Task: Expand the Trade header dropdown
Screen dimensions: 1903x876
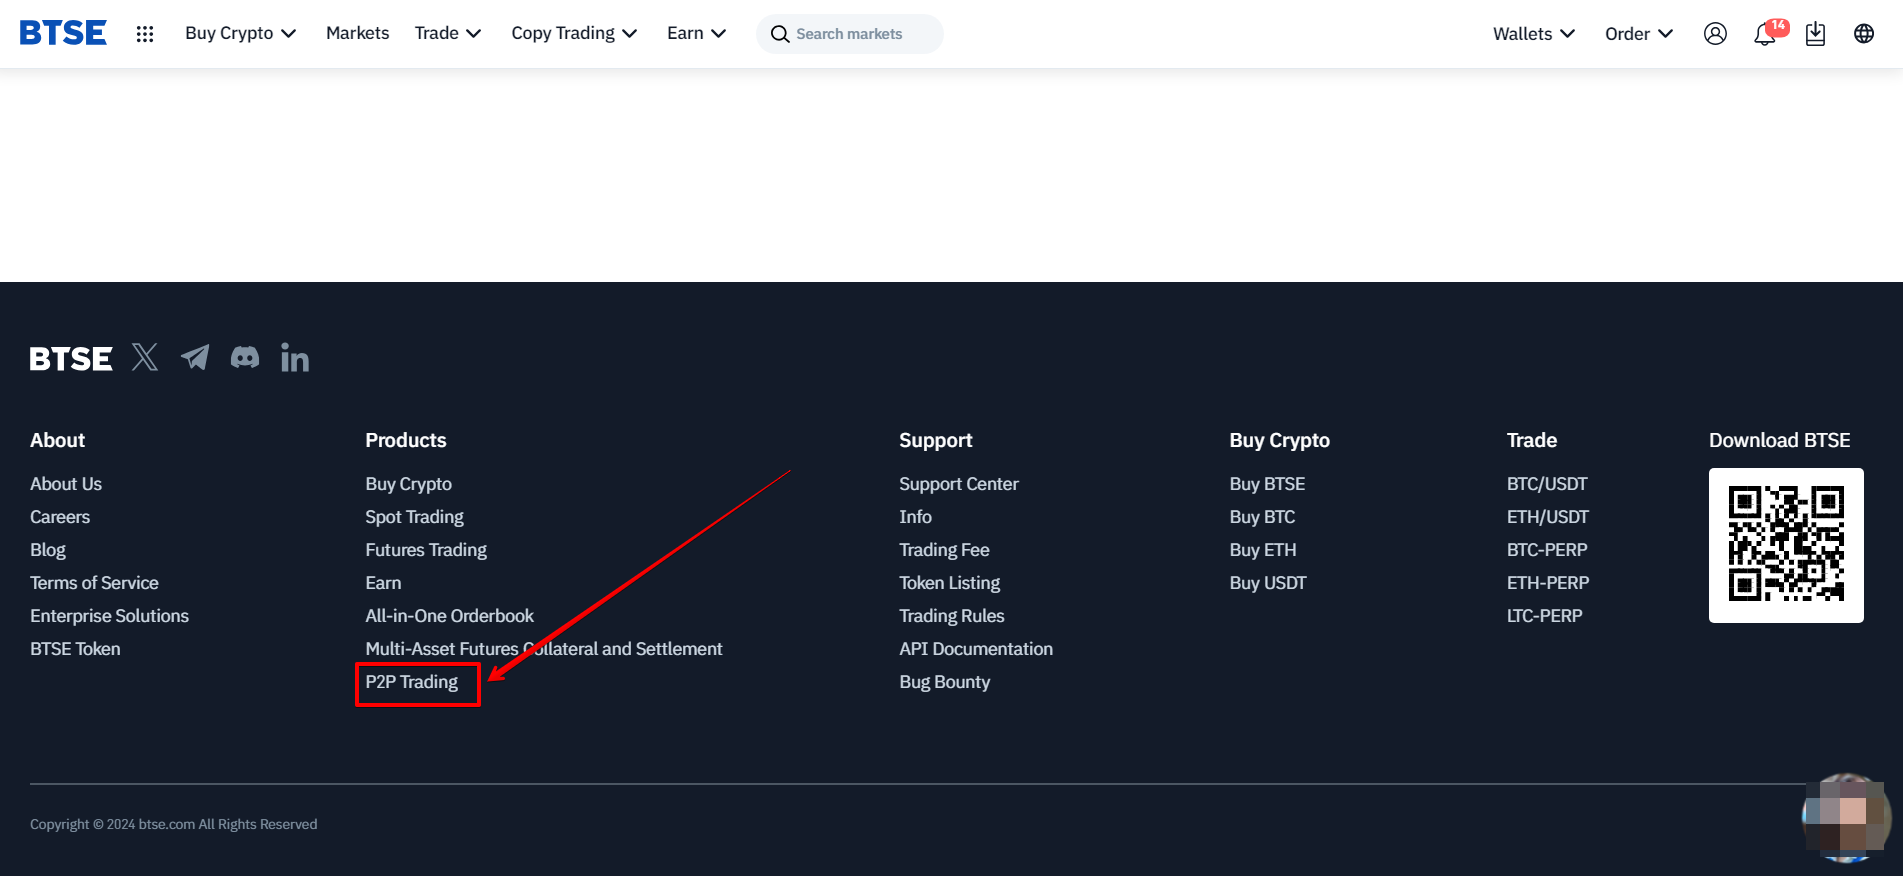Action: (448, 33)
